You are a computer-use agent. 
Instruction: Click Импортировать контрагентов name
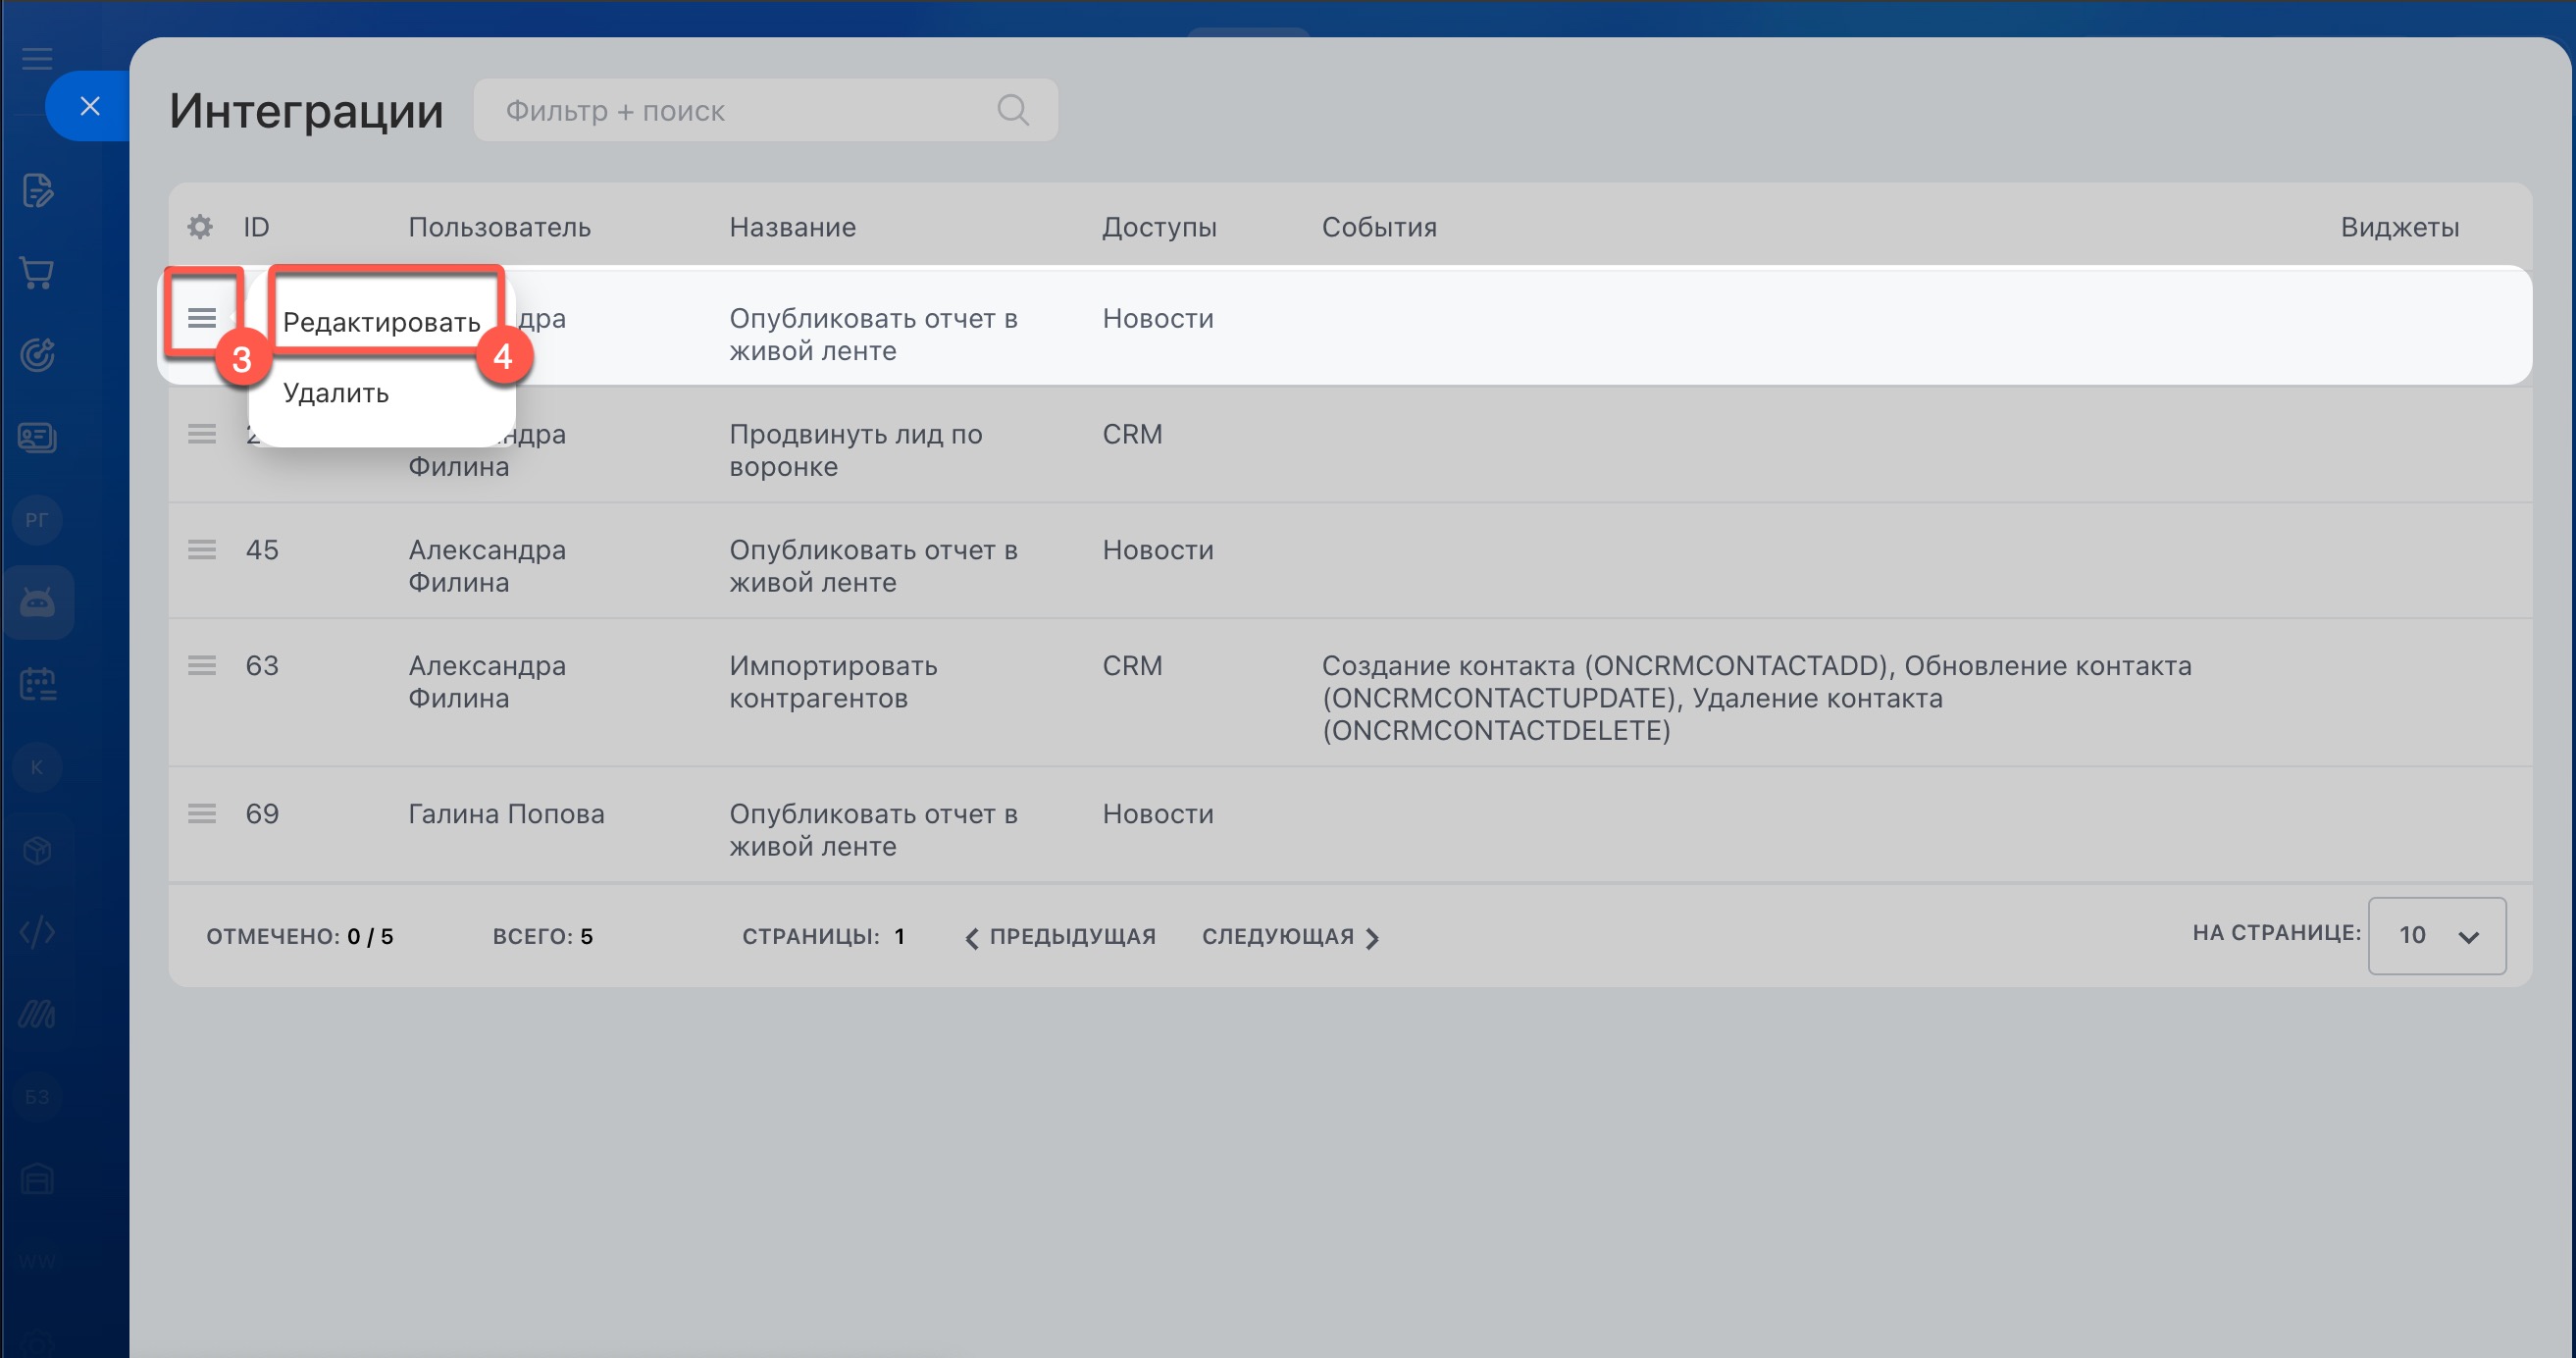click(833, 682)
